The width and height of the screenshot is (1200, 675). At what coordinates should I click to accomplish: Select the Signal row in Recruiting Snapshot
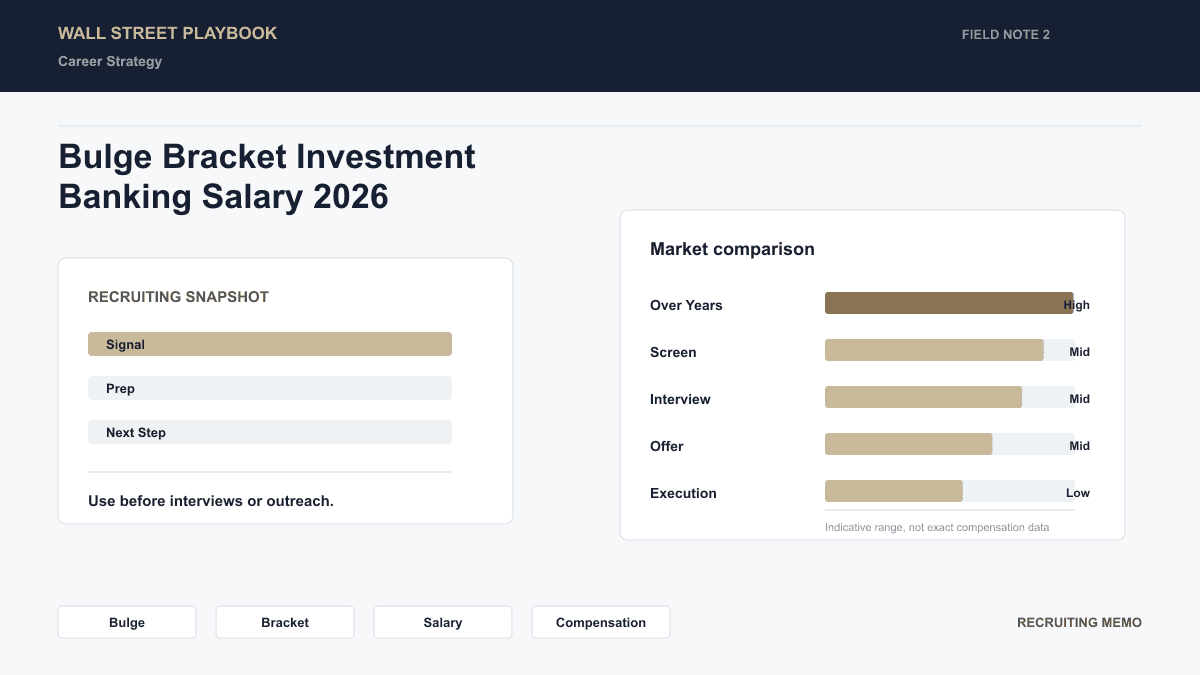tap(270, 344)
